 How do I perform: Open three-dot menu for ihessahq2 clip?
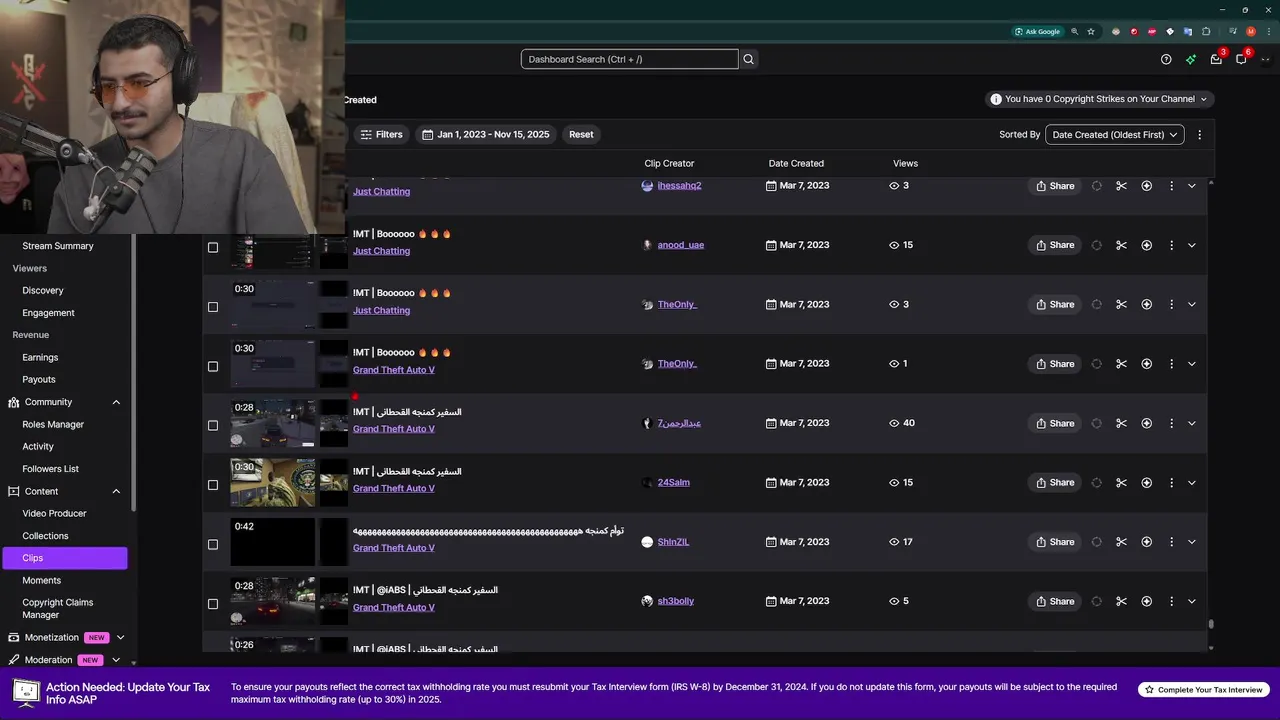coord(1171,186)
